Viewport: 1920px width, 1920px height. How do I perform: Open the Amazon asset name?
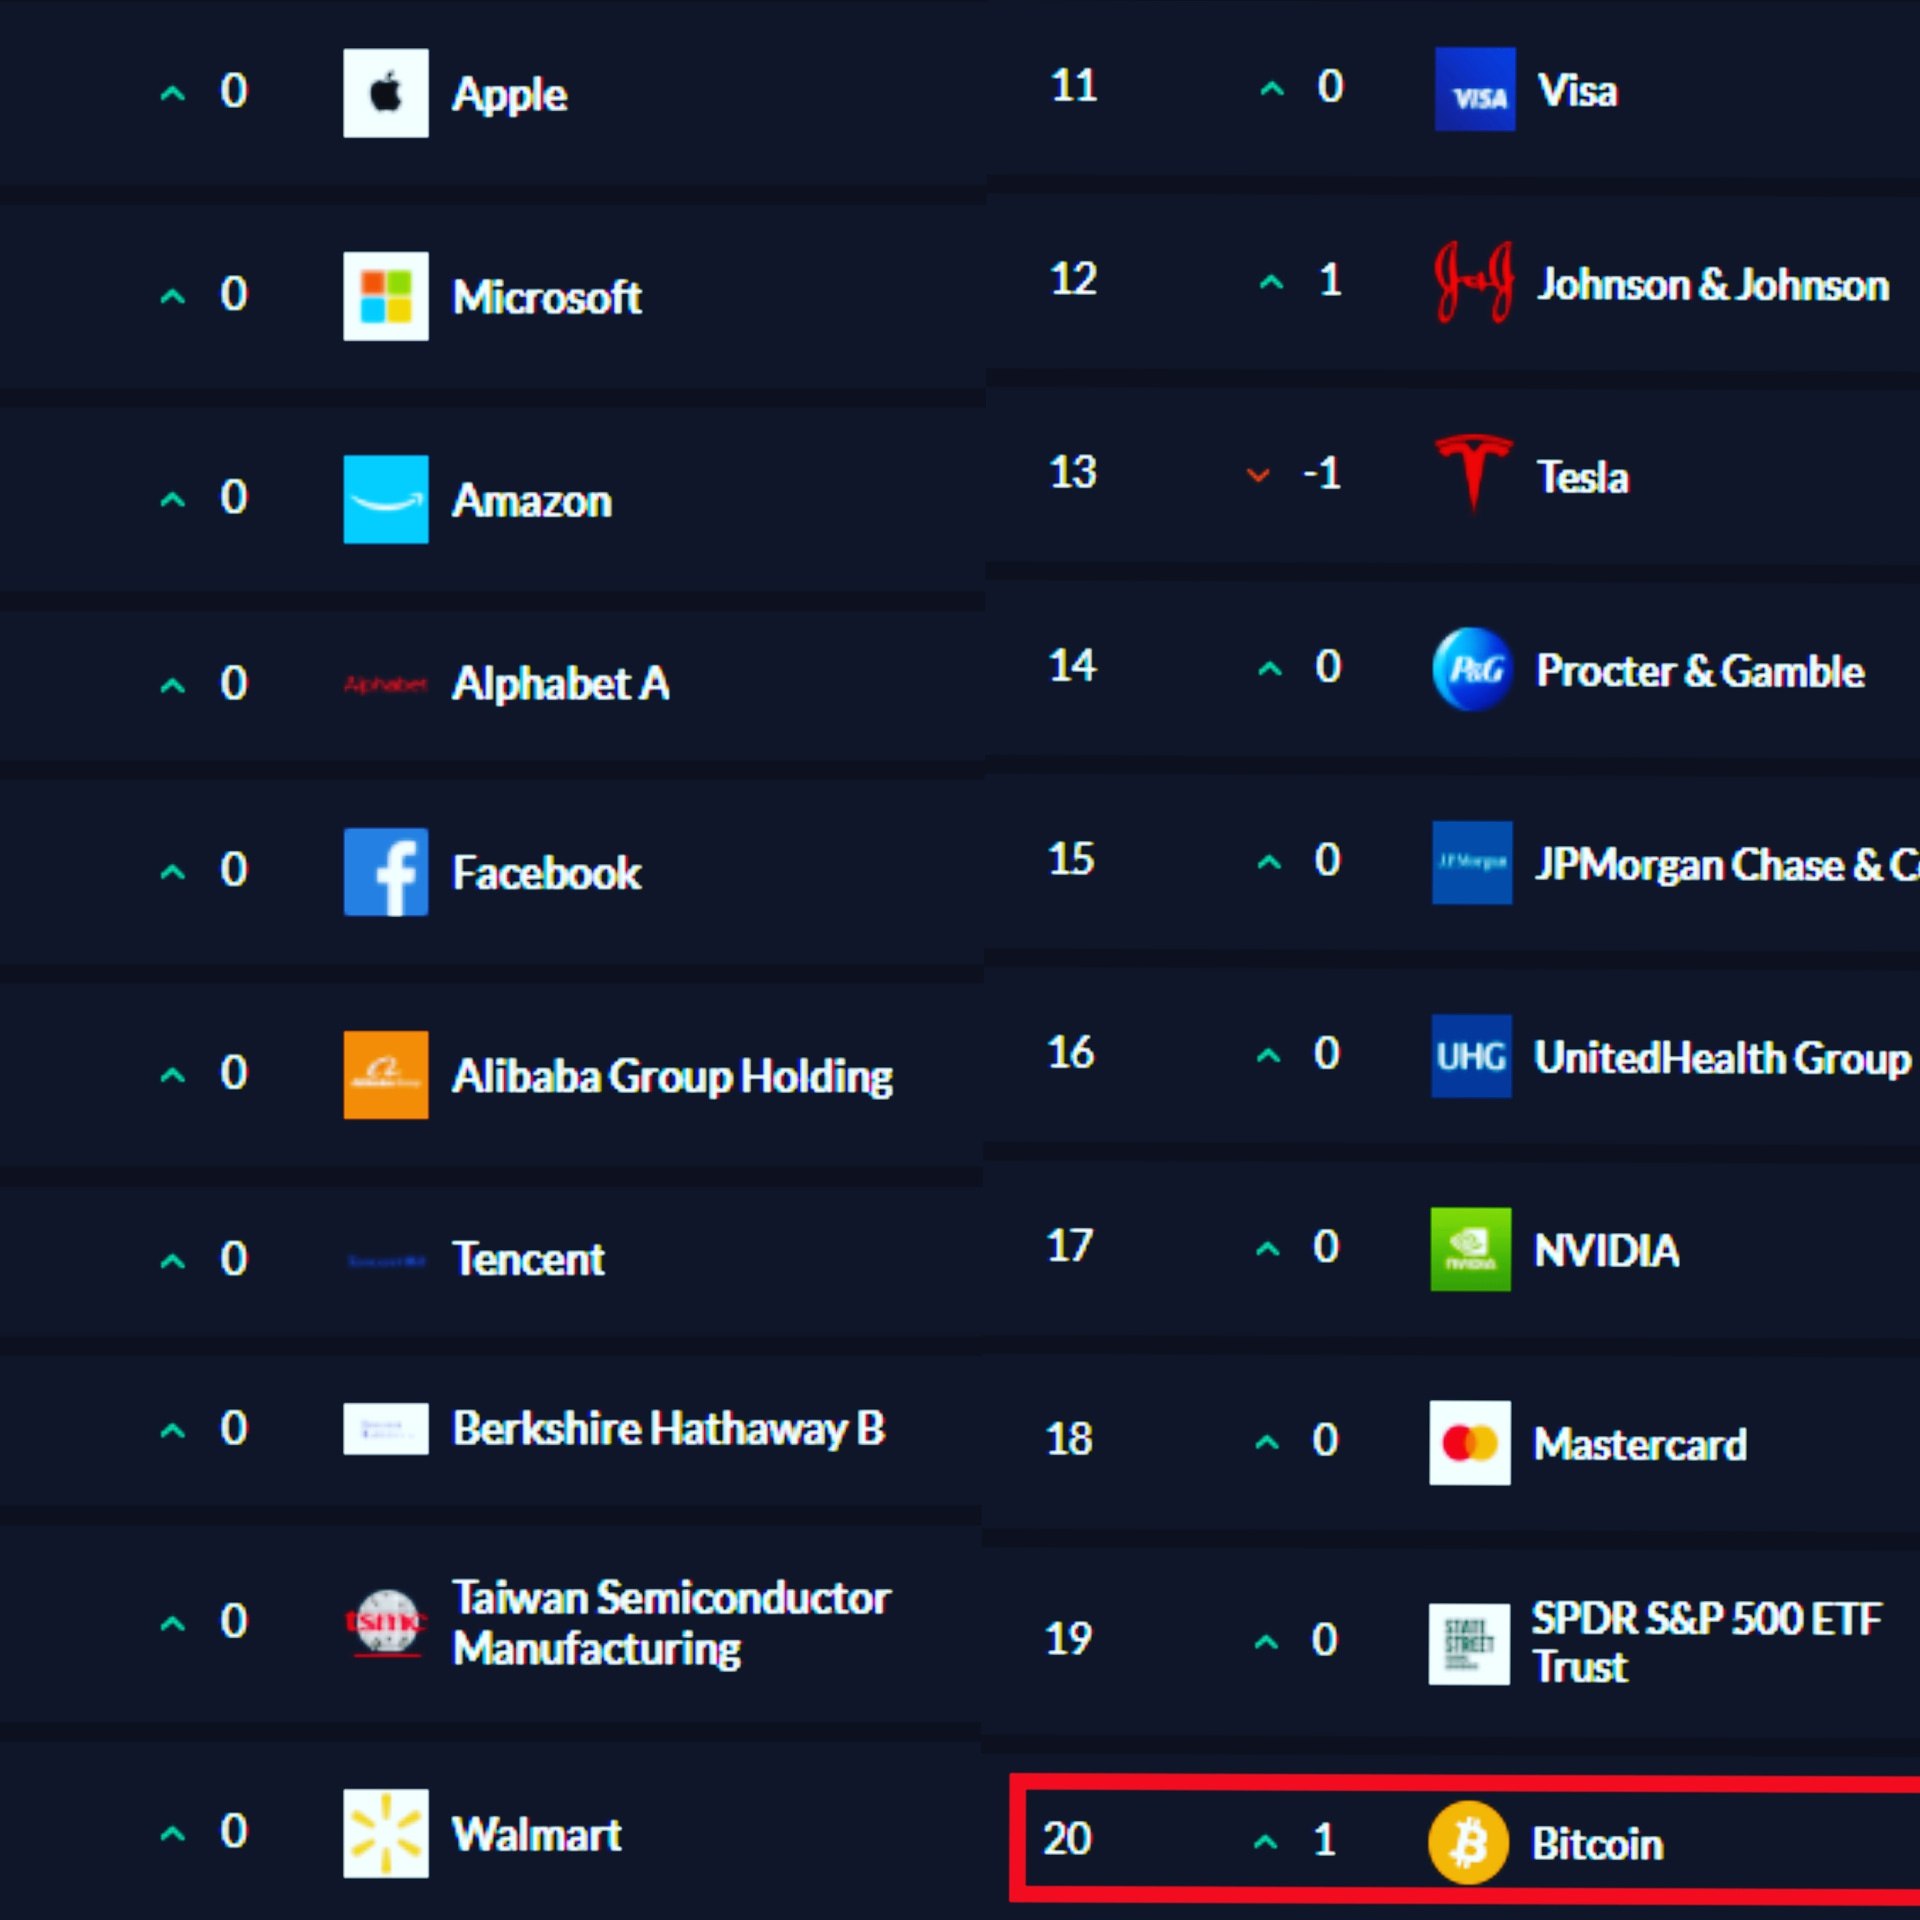531,500
